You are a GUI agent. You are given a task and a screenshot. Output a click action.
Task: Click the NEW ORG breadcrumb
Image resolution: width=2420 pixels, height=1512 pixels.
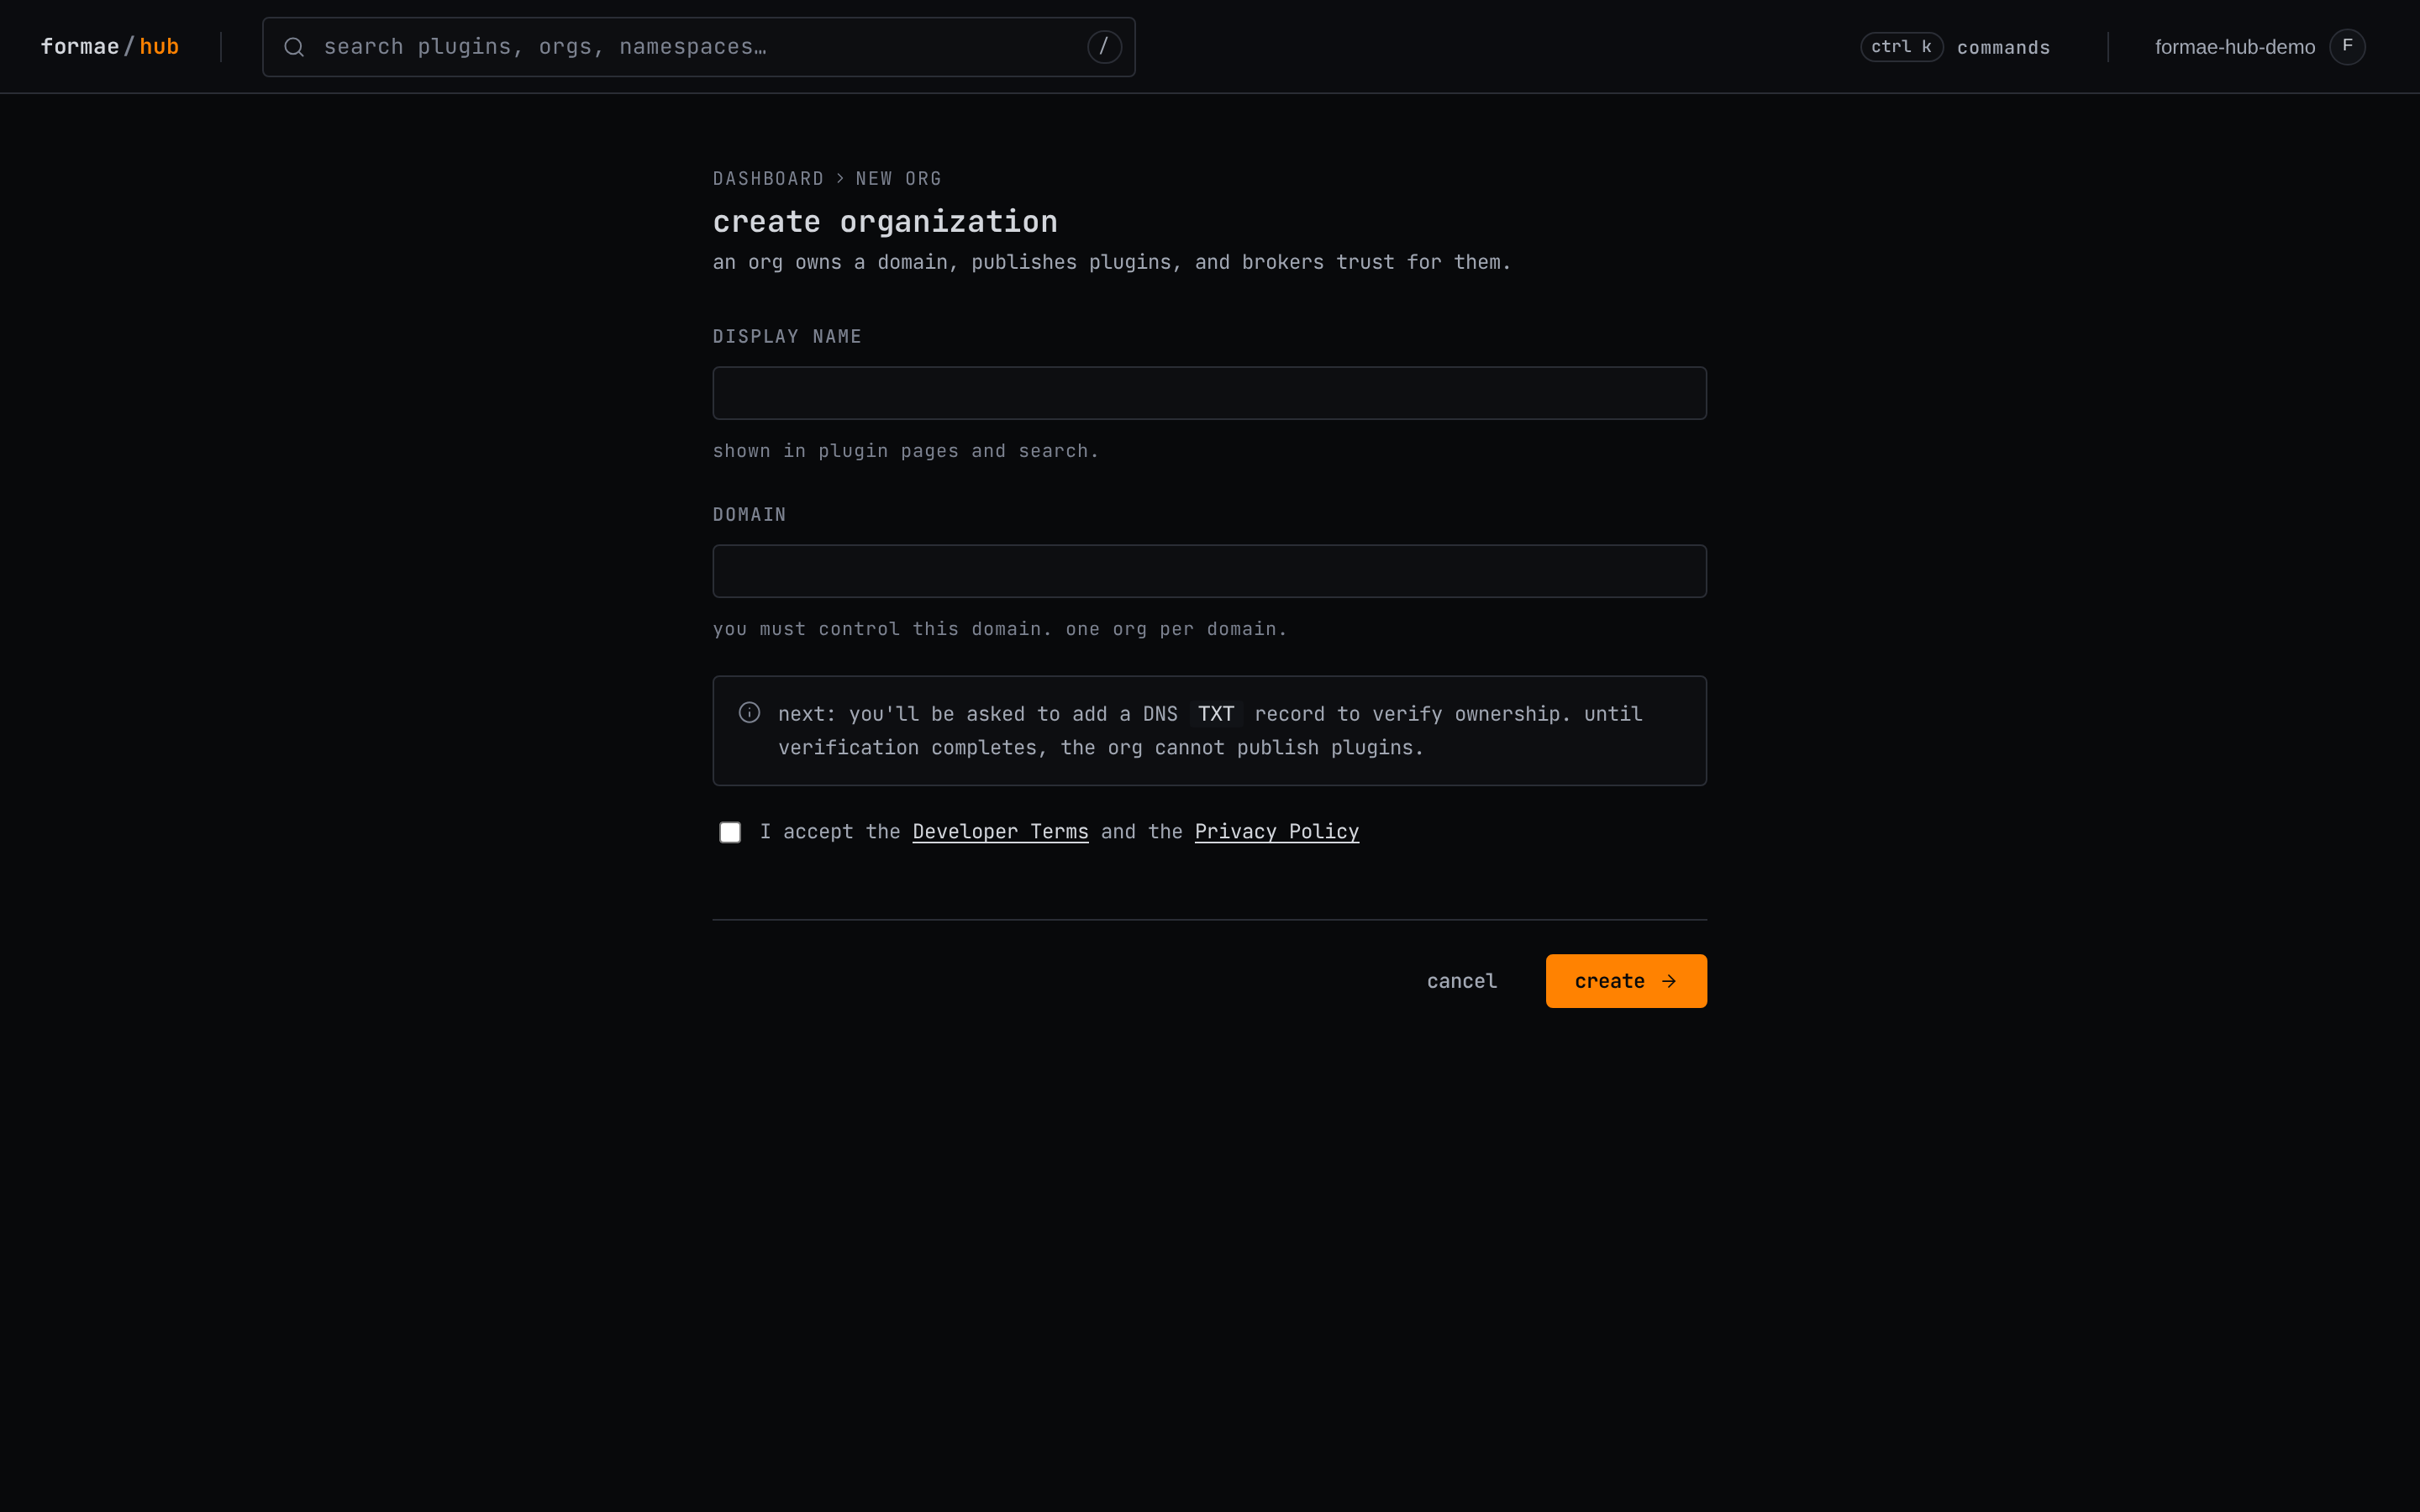898,179
